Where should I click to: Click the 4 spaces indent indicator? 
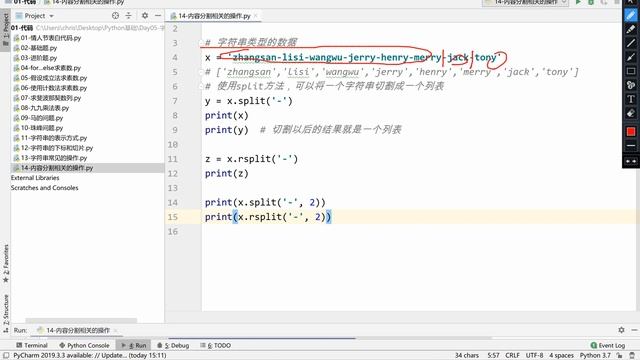click(x=561, y=356)
